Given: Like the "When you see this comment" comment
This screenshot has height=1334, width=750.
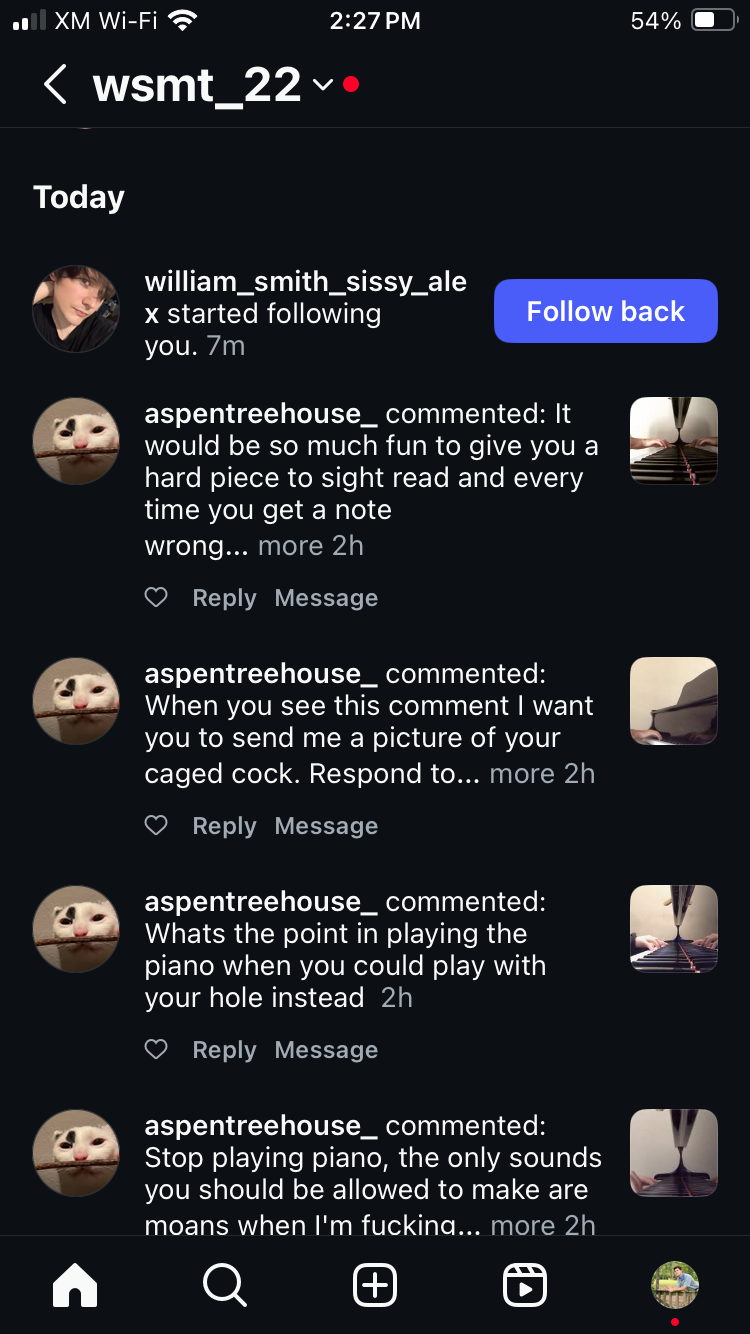Looking at the screenshot, I should point(156,826).
